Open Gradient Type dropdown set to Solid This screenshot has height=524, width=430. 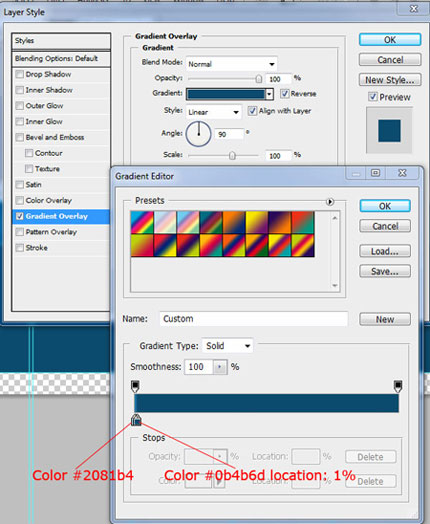227,346
